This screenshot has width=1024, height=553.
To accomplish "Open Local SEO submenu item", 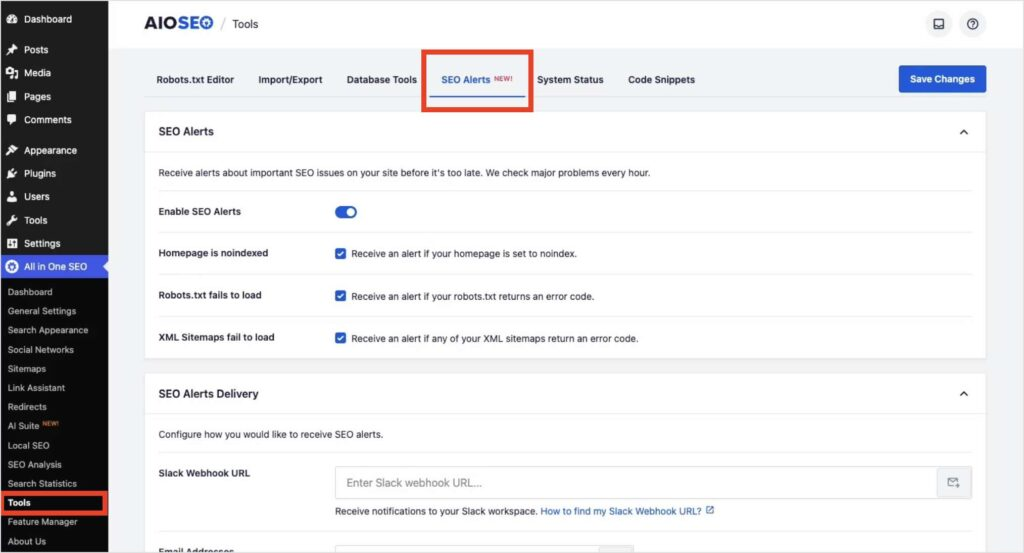I will (x=29, y=445).
